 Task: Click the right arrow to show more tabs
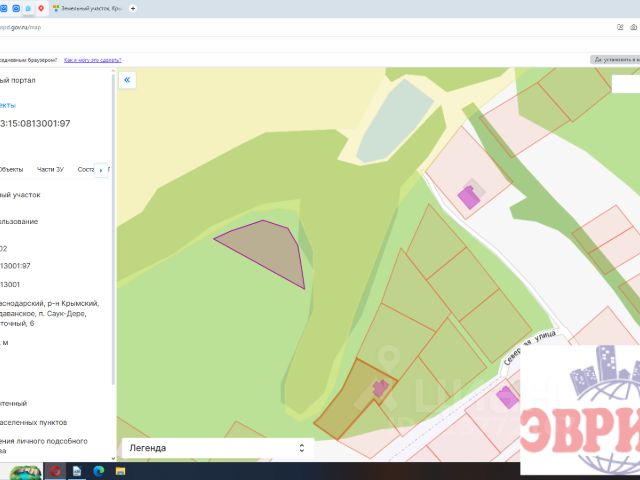pos(101,170)
